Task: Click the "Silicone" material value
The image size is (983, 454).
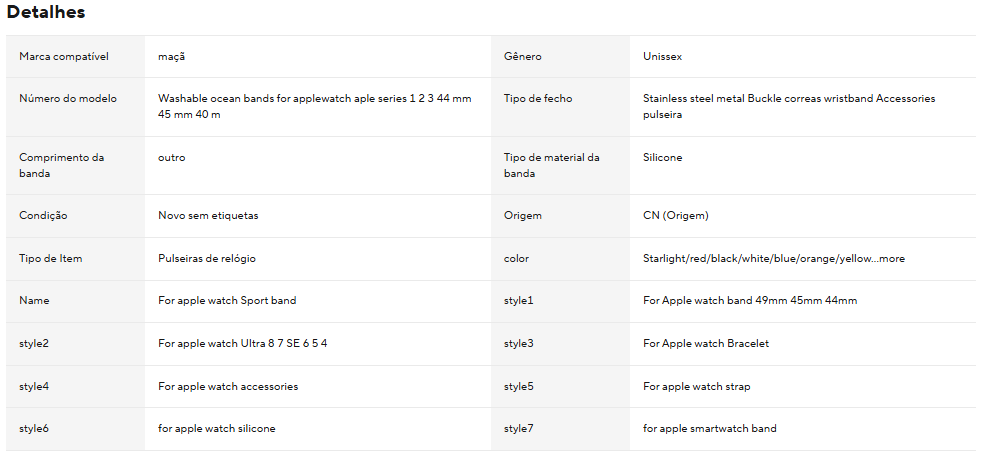Action: 663,158
